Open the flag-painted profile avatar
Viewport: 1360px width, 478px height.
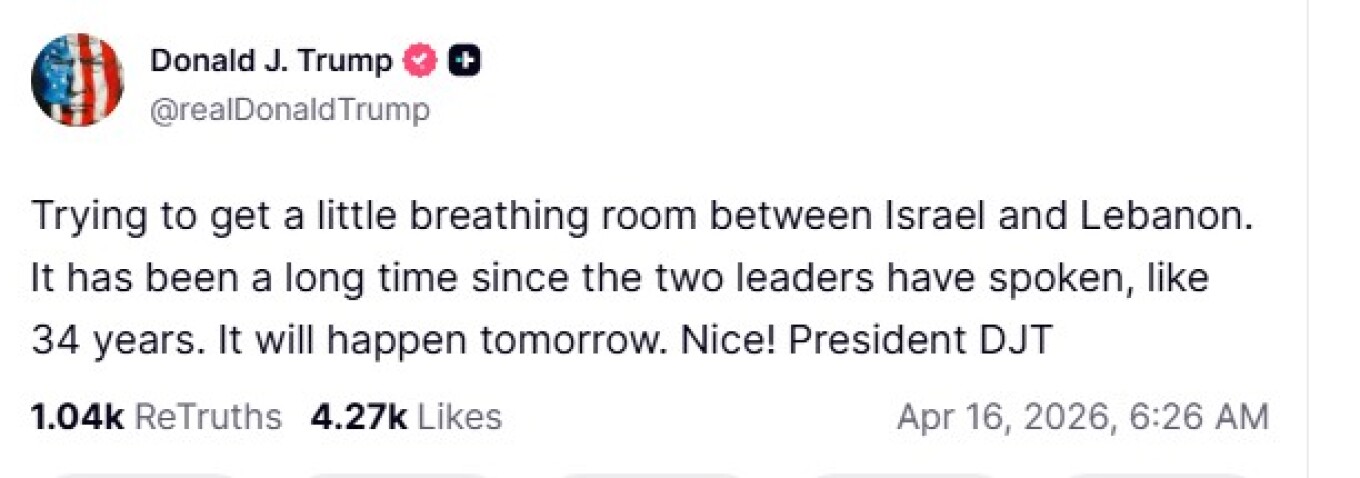pos(77,80)
